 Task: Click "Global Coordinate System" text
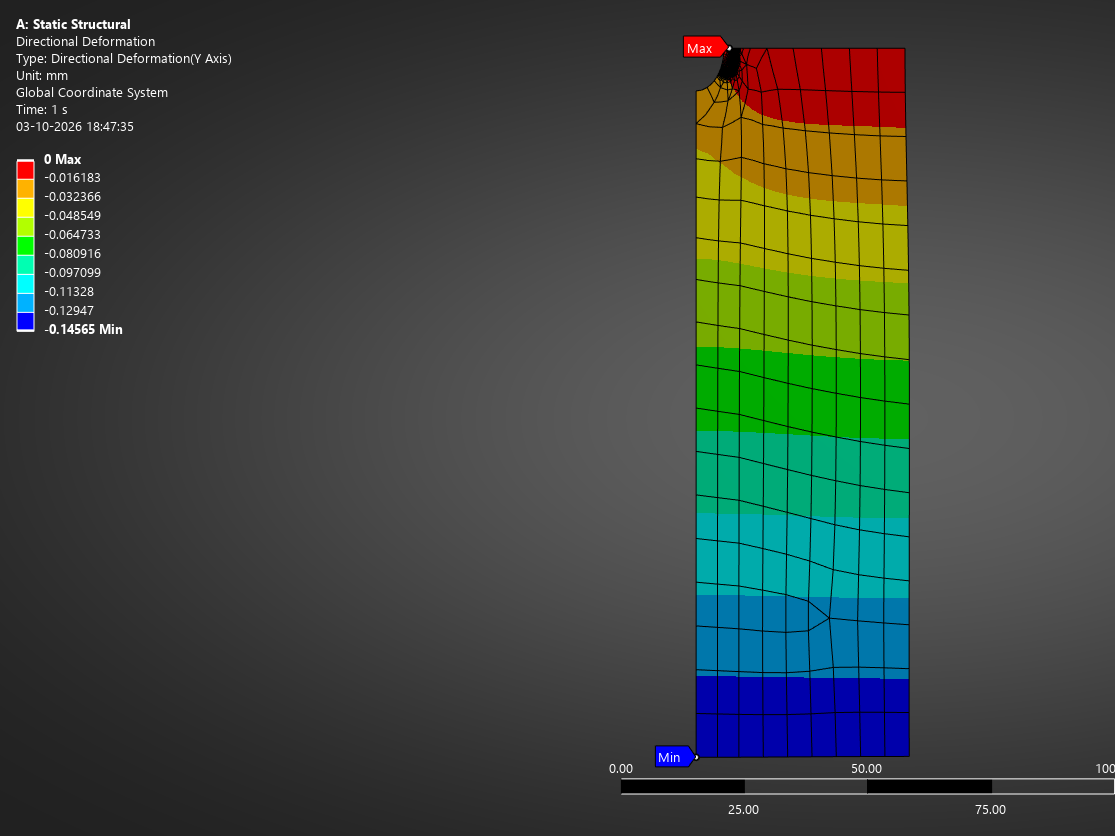pyautogui.click(x=92, y=92)
